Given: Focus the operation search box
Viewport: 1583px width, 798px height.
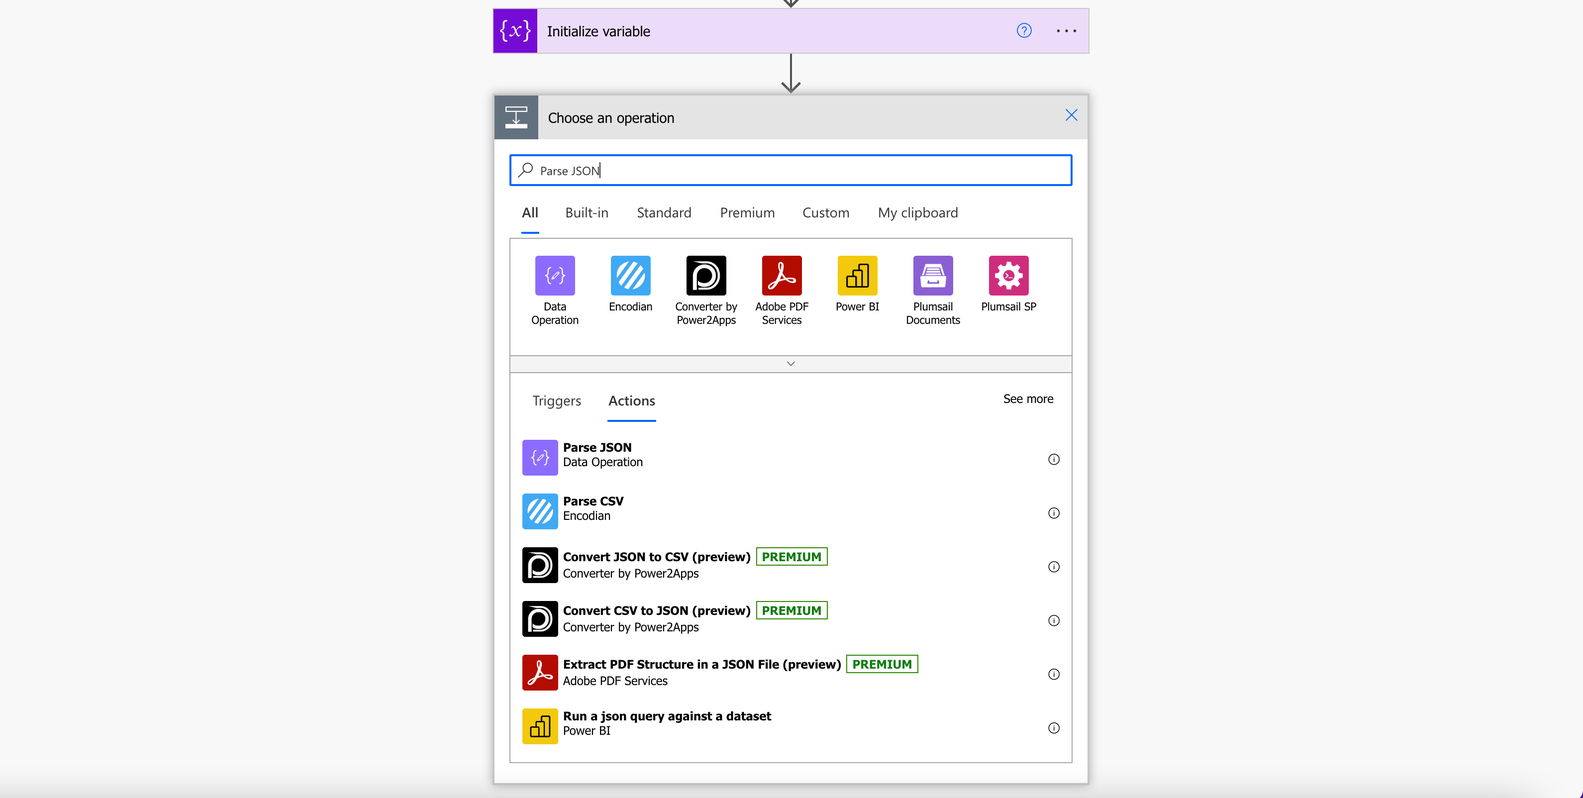Looking at the screenshot, I should (x=791, y=170).
